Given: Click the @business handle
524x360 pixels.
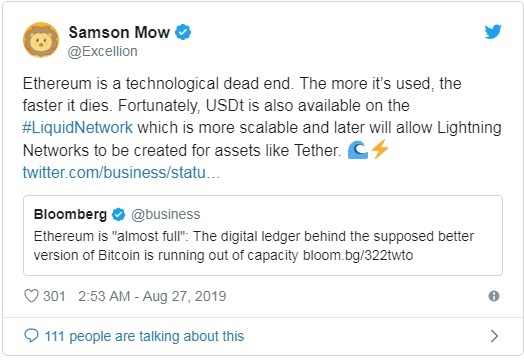Looking at the screenshot, I should click(166, 214).
